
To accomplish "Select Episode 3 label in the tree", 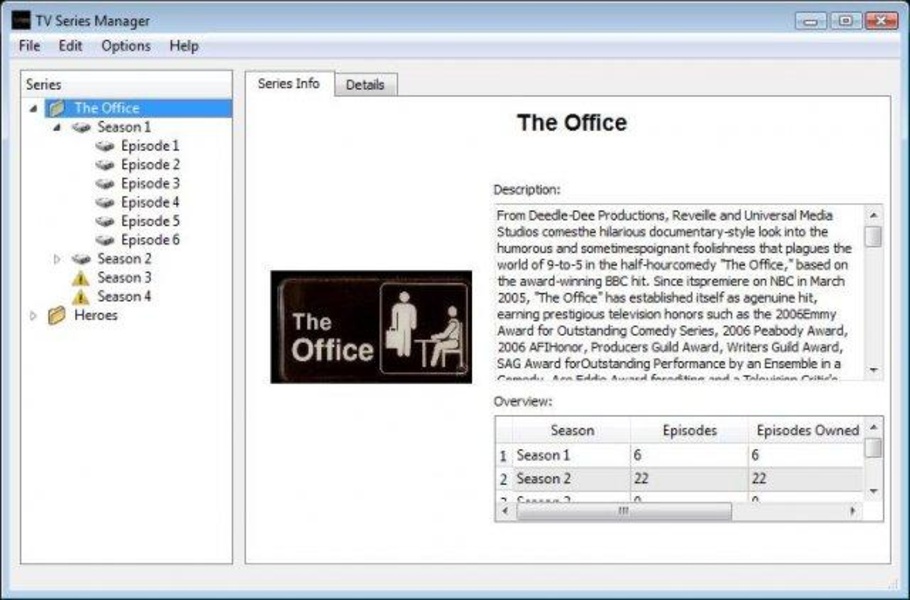I will [150, 183].
